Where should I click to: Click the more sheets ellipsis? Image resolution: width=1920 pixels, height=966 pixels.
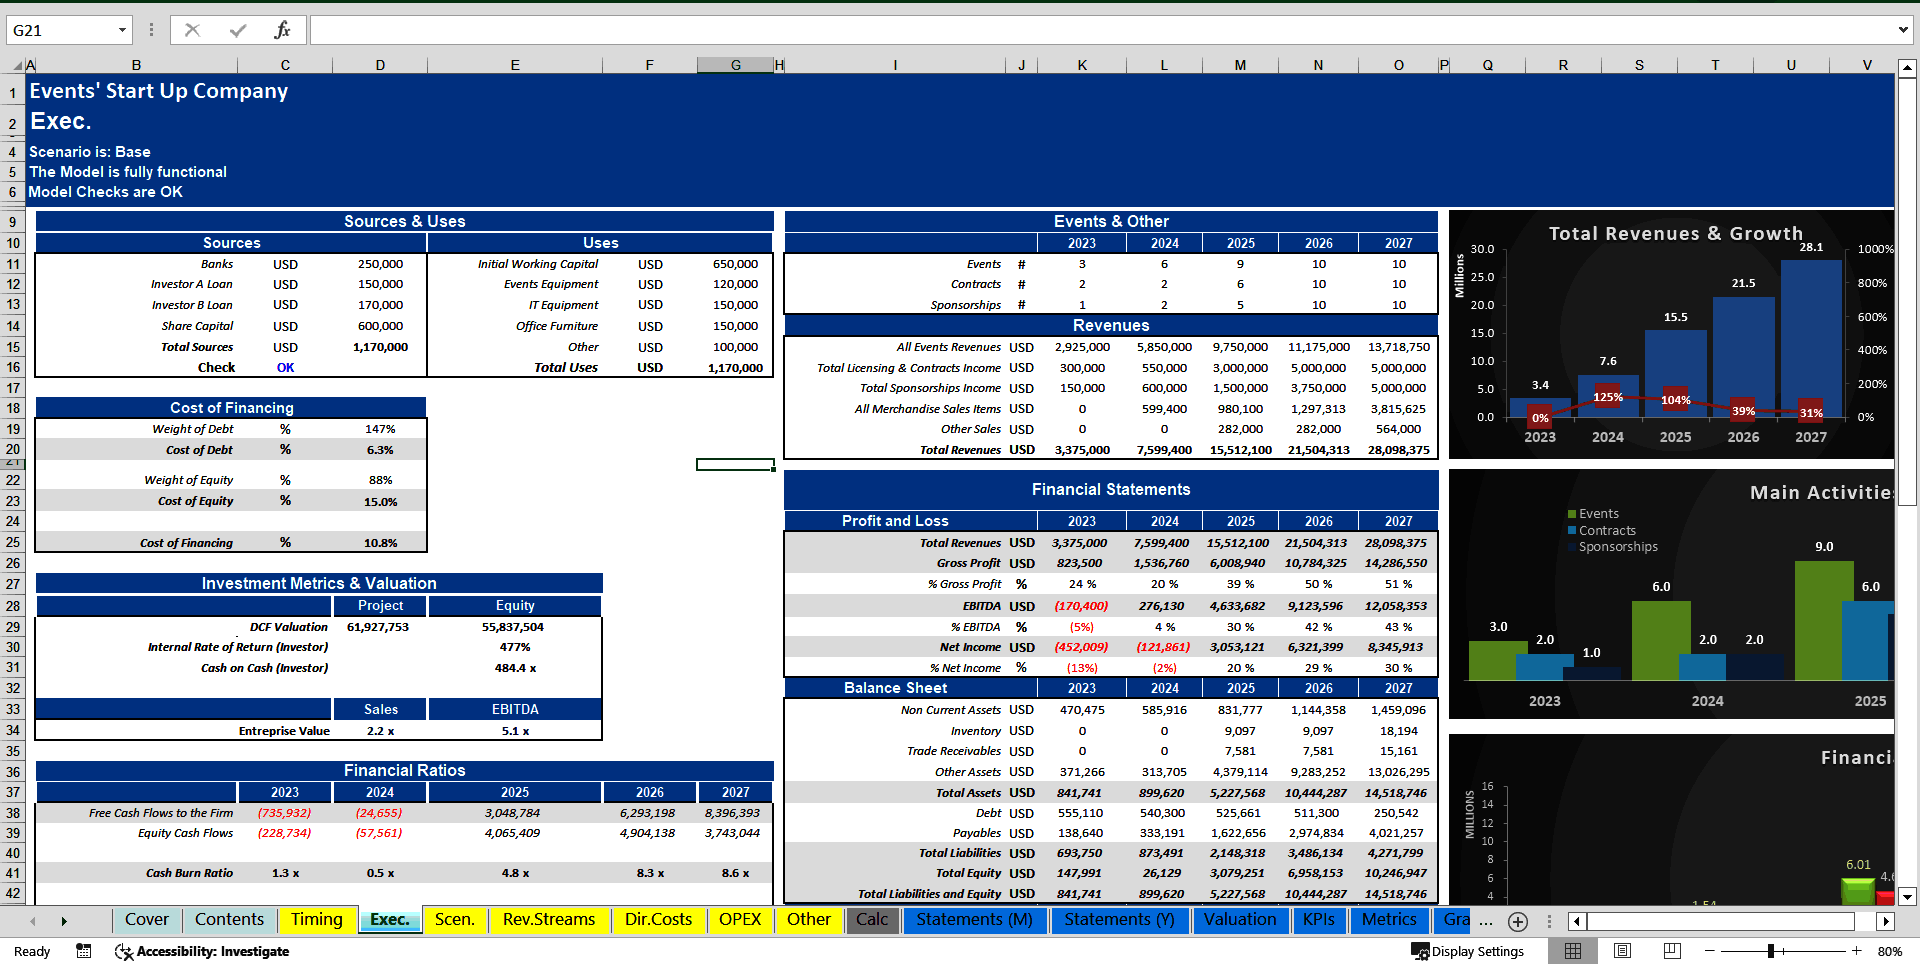click(x=1486, y=921)
